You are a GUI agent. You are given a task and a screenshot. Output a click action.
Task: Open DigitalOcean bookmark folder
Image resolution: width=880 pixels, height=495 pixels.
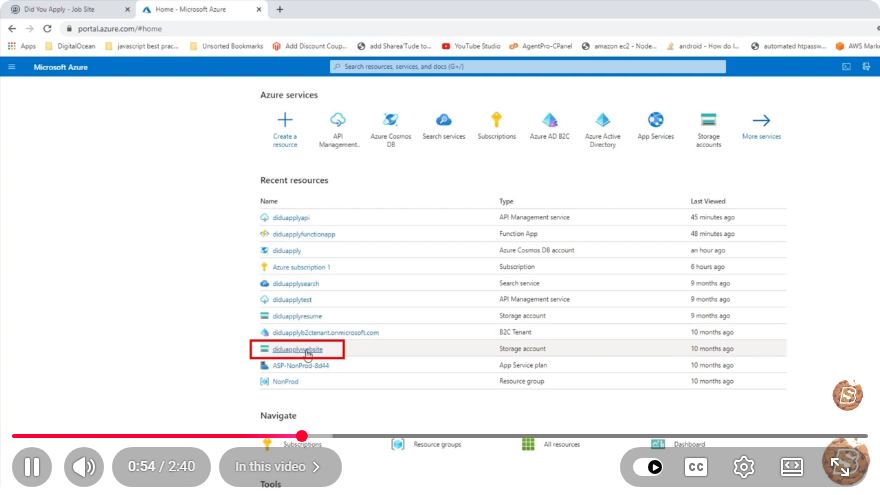click(70, 46)
